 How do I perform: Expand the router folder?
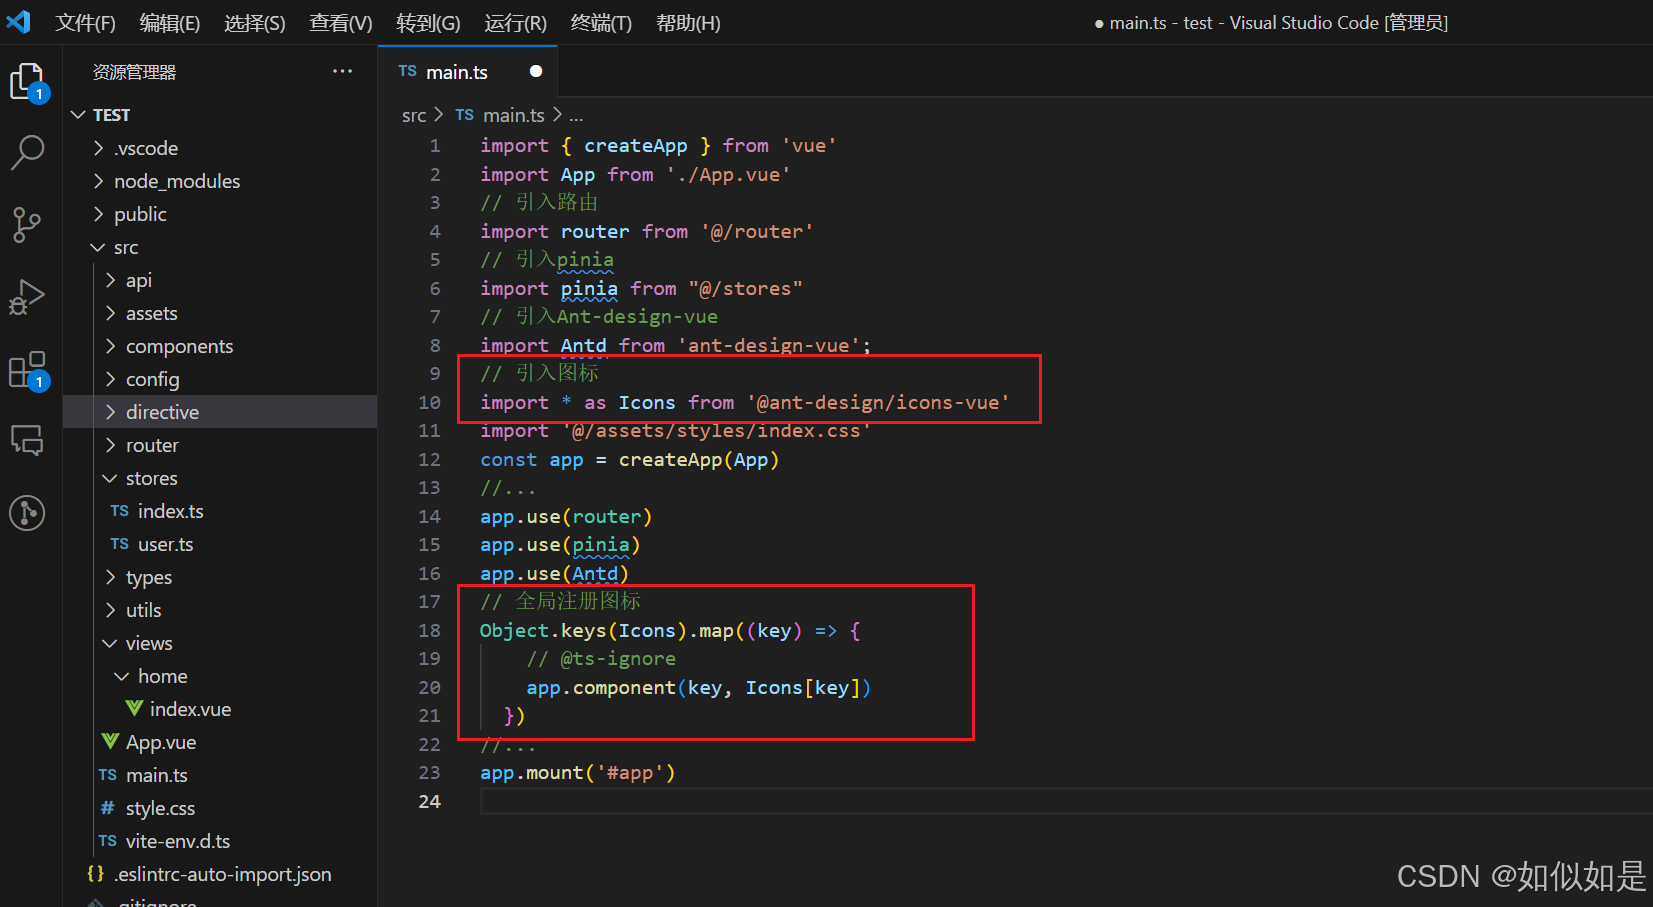point(111,445)
